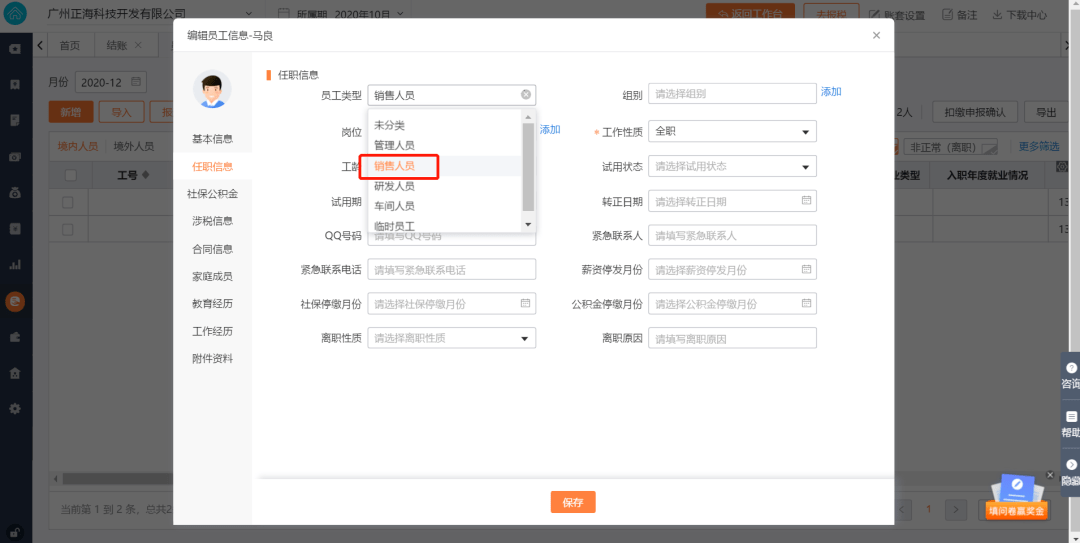Switch to the 涉税信息 section

(x=212, y=221)
